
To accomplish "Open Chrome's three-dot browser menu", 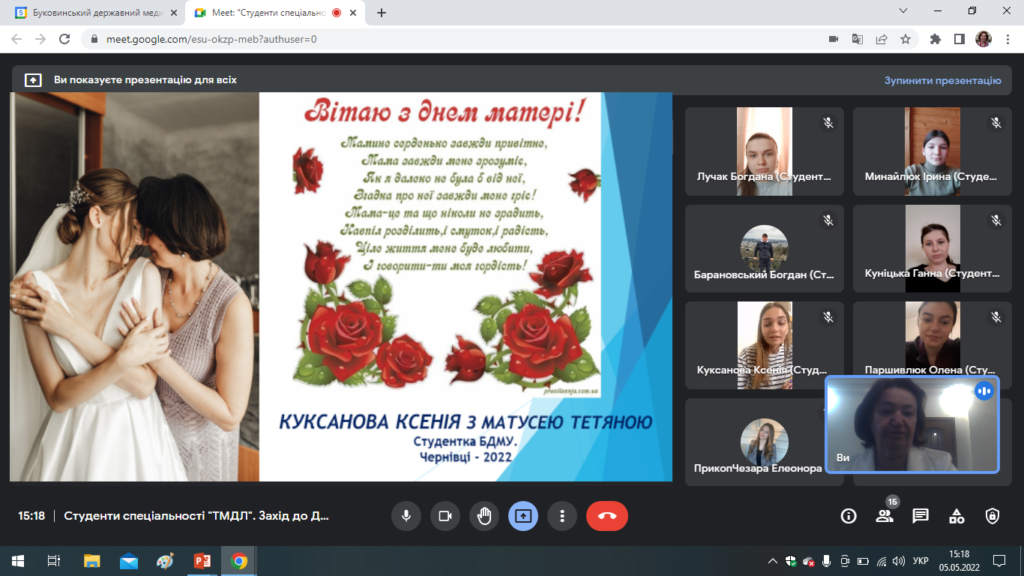I will (1007, 39).
